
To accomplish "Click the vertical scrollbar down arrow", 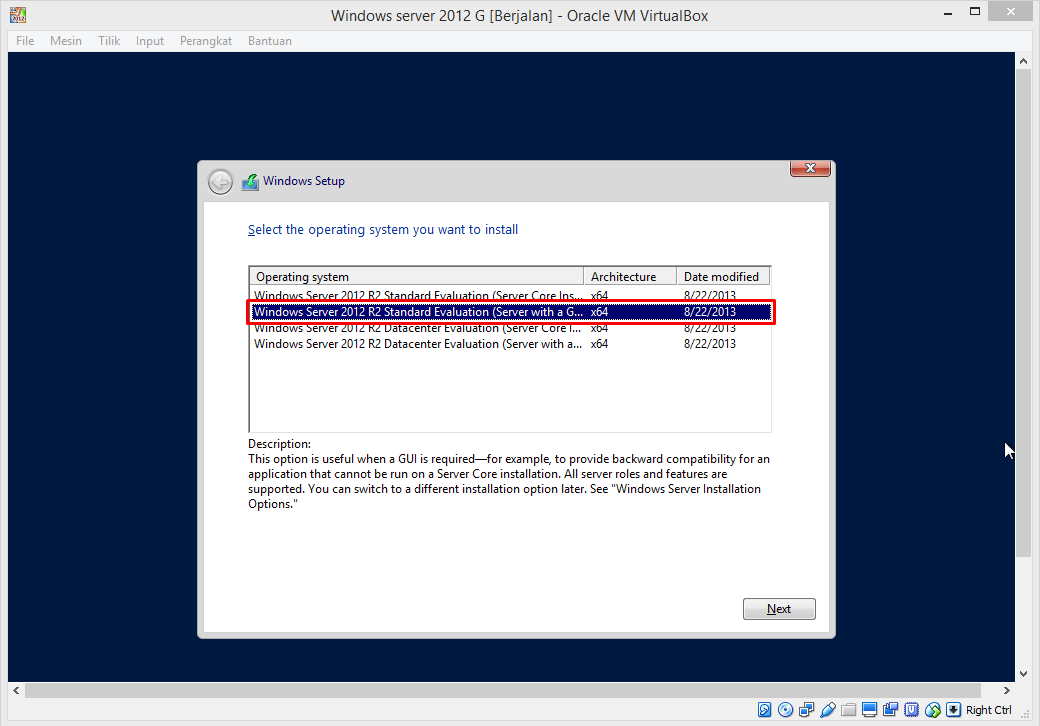I will pos(1023,674).
